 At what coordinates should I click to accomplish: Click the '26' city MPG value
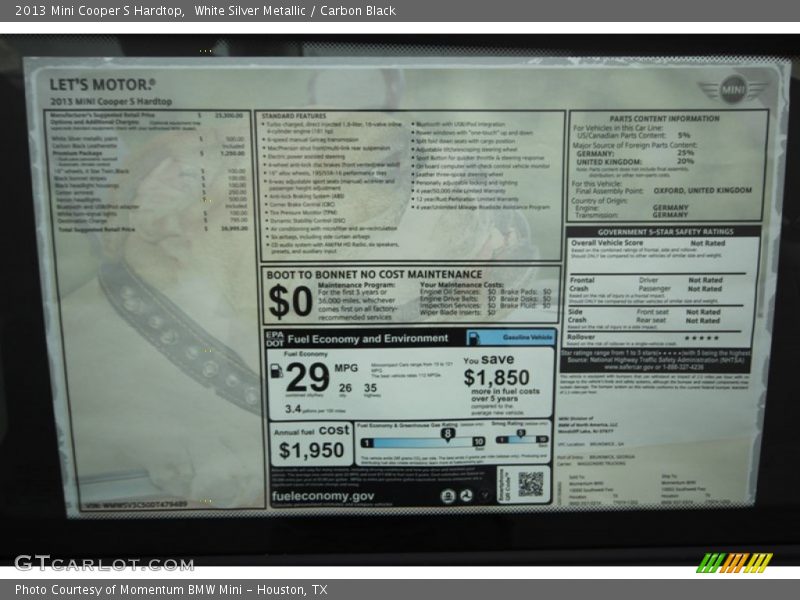click(345, 388)
